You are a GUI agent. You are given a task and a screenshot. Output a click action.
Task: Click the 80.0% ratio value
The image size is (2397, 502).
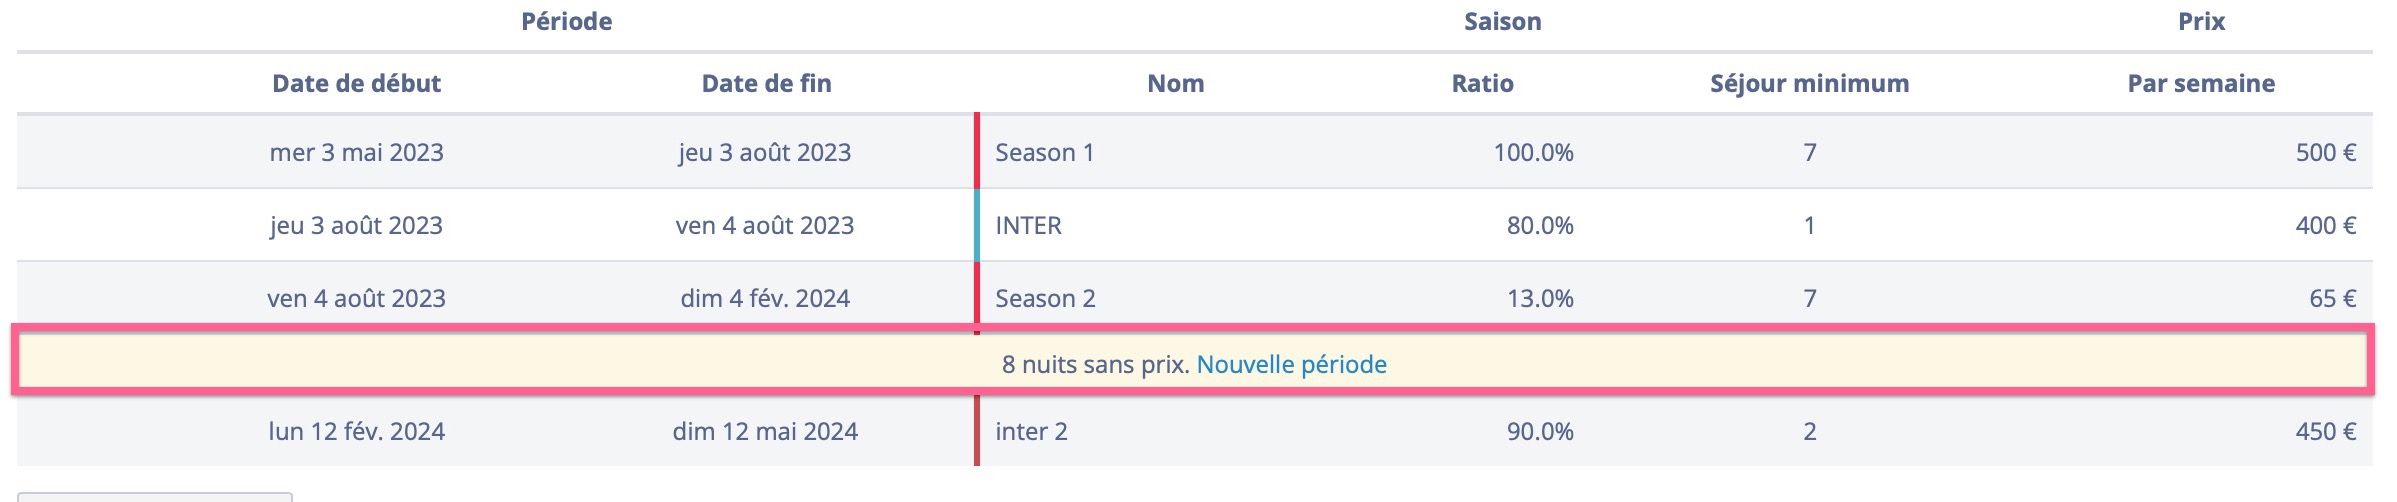1539,225
